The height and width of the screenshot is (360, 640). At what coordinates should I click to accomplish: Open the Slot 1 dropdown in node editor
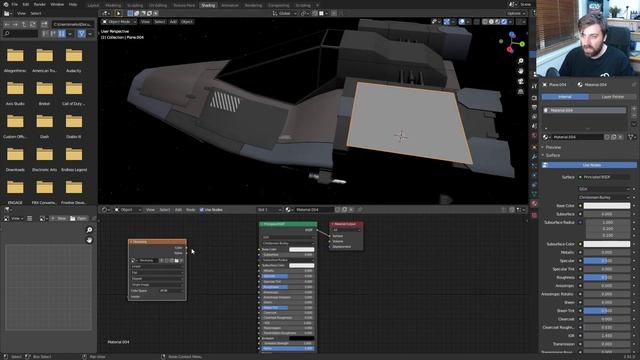point(269,209)
